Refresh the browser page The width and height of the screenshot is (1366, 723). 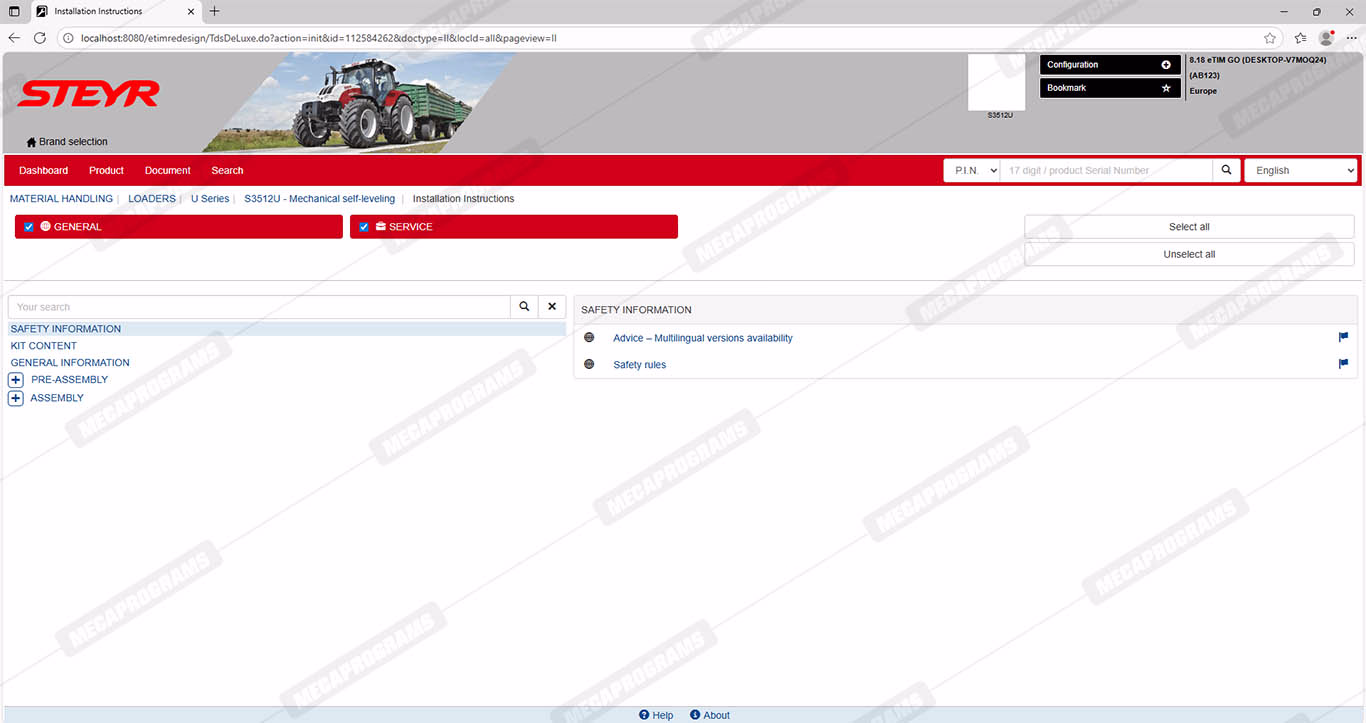[x=40, y=38]
